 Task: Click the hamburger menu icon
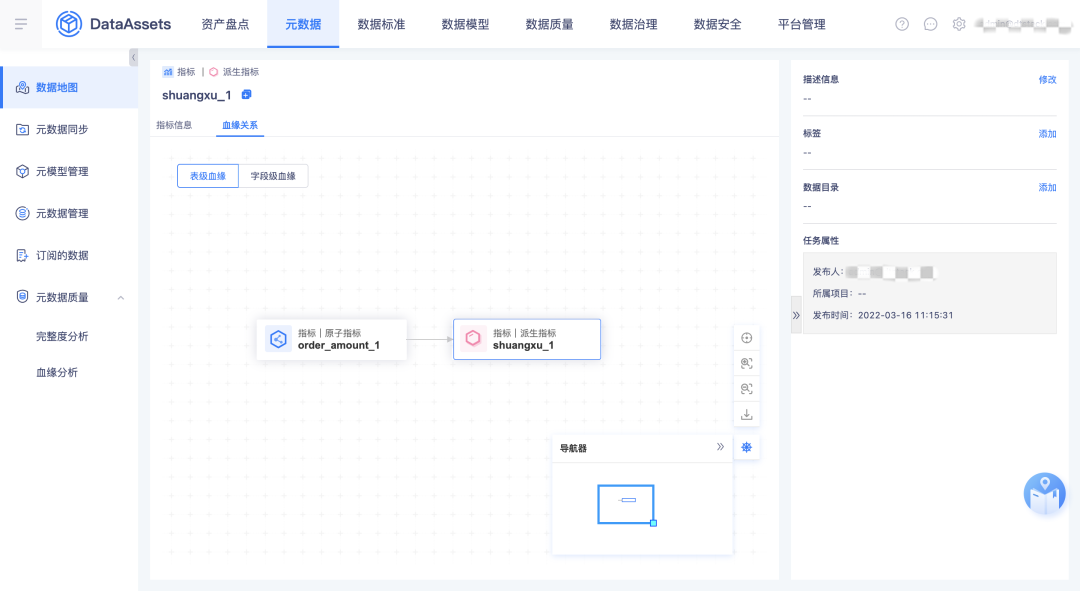click(x=21, y=24)
